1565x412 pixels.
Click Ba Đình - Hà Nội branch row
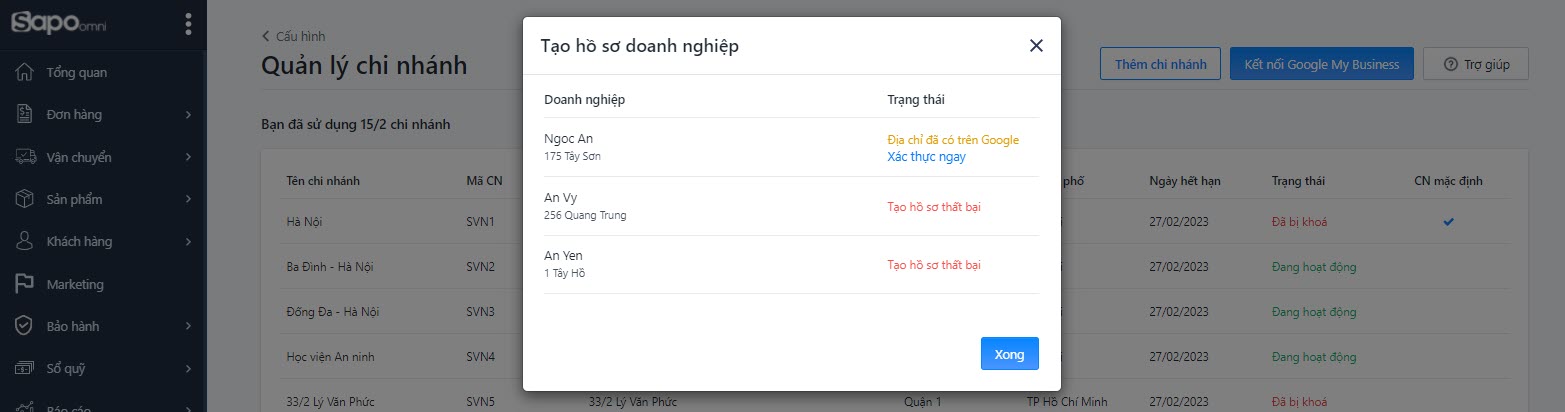[330, 267]
